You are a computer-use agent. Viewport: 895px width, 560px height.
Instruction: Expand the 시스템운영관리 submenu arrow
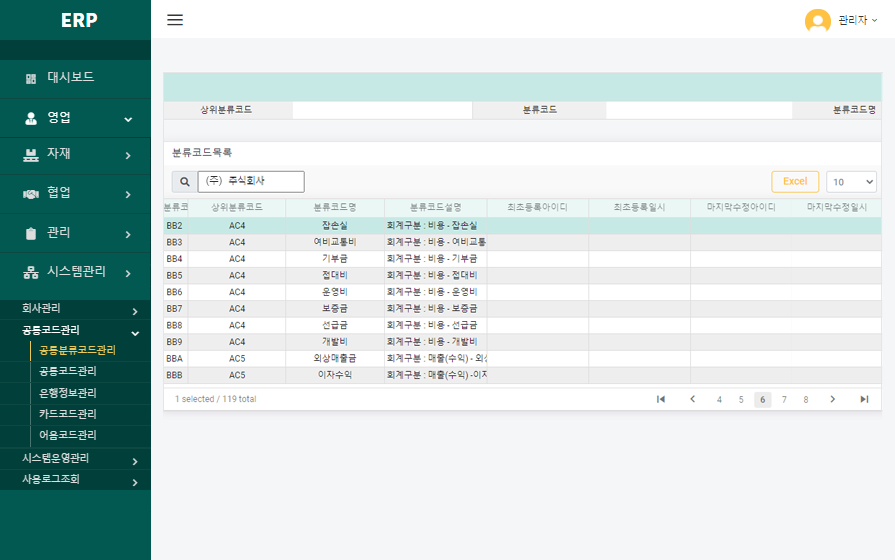[x=135, y=461]
